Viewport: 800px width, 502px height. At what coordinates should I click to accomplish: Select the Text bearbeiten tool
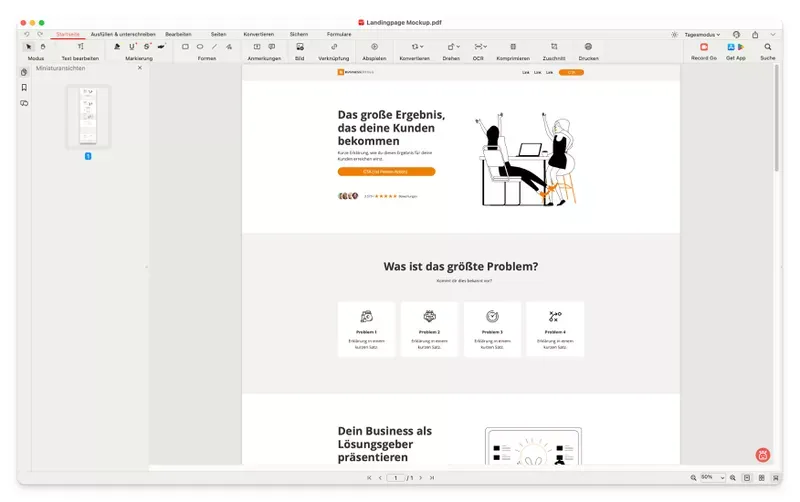point(80,47)
